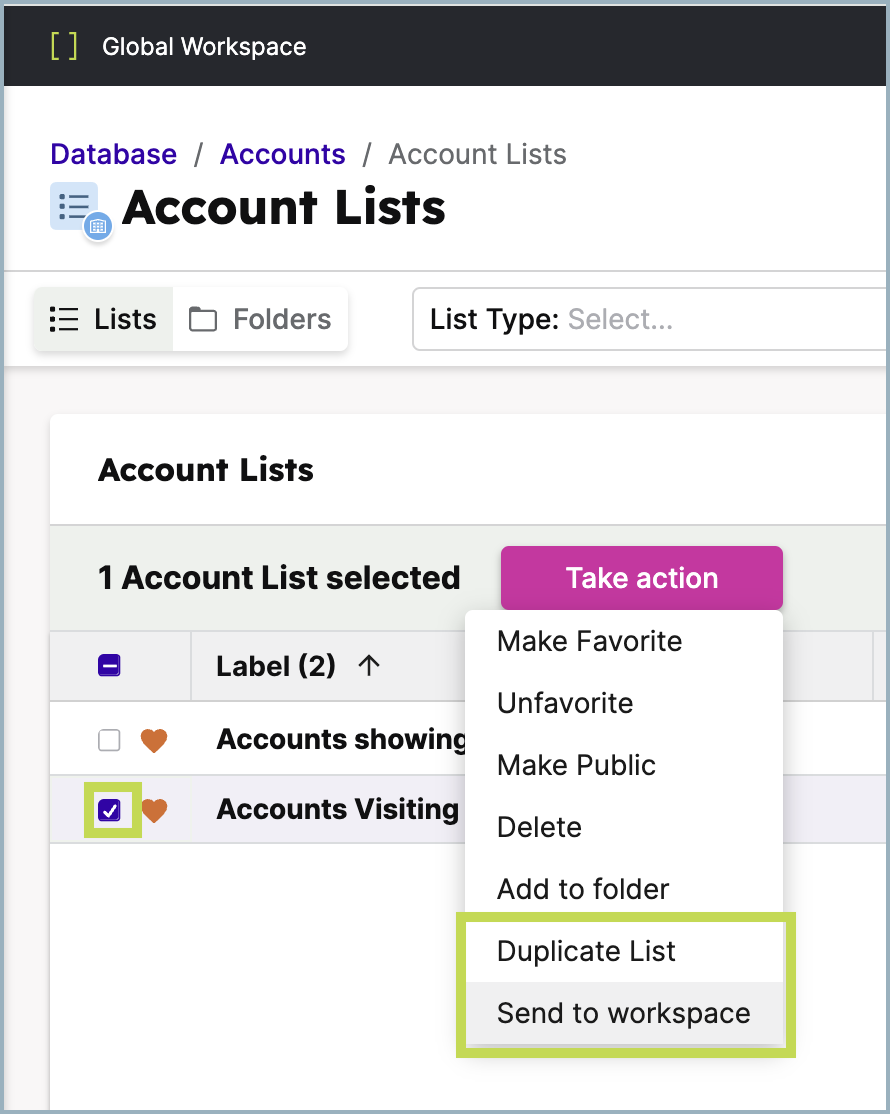Click heart icon on Accounts showing row
The height and width of the screenshot is (1114, 890).
pyautogui.click(x=153, y=740)
